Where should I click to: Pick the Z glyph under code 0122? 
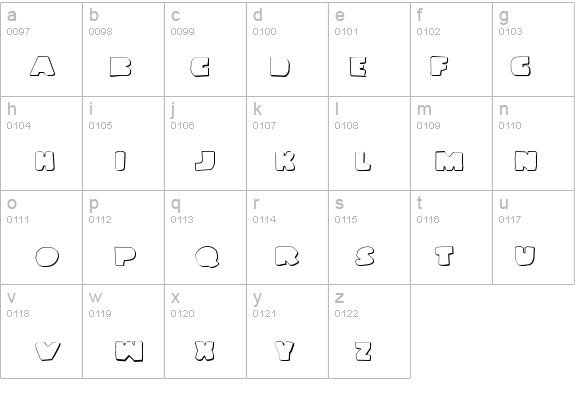coord(363,351)
